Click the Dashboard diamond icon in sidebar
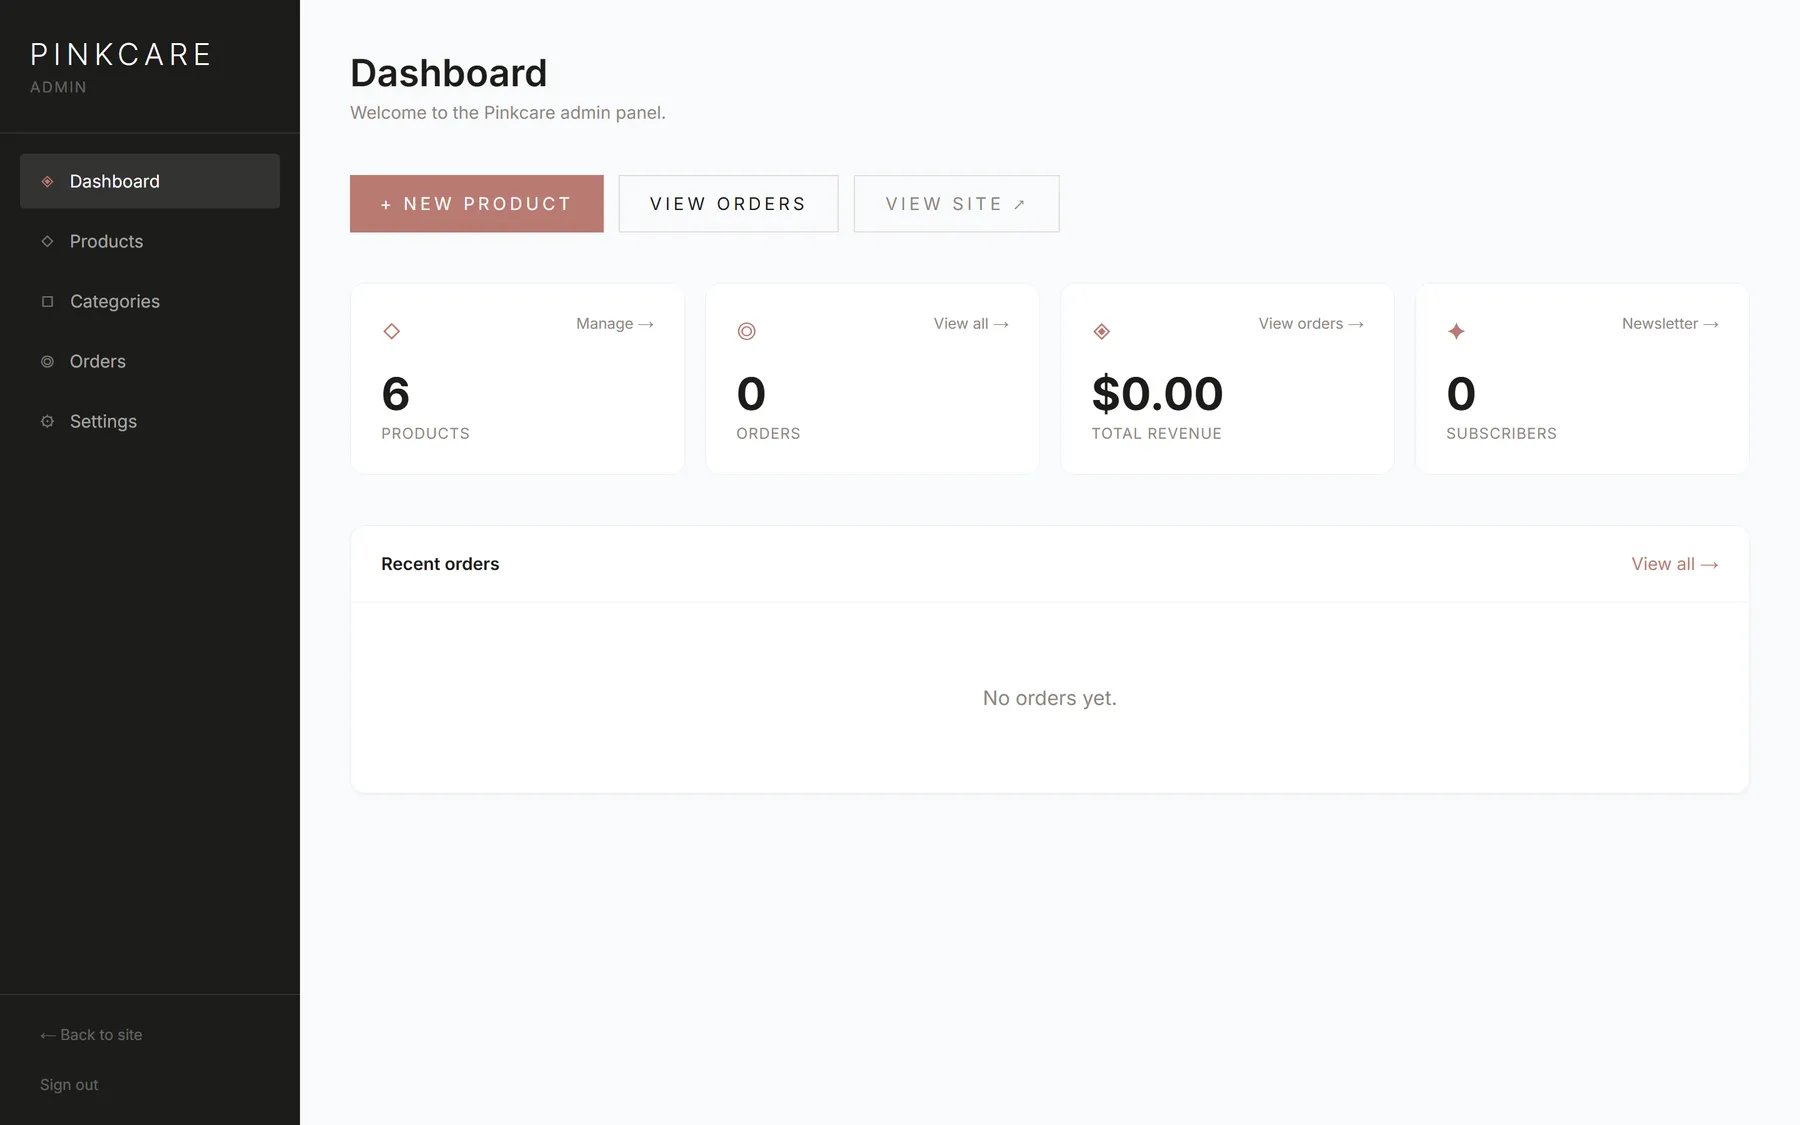The height and width of the screenshot is (1125, 1800). point(47,181)
